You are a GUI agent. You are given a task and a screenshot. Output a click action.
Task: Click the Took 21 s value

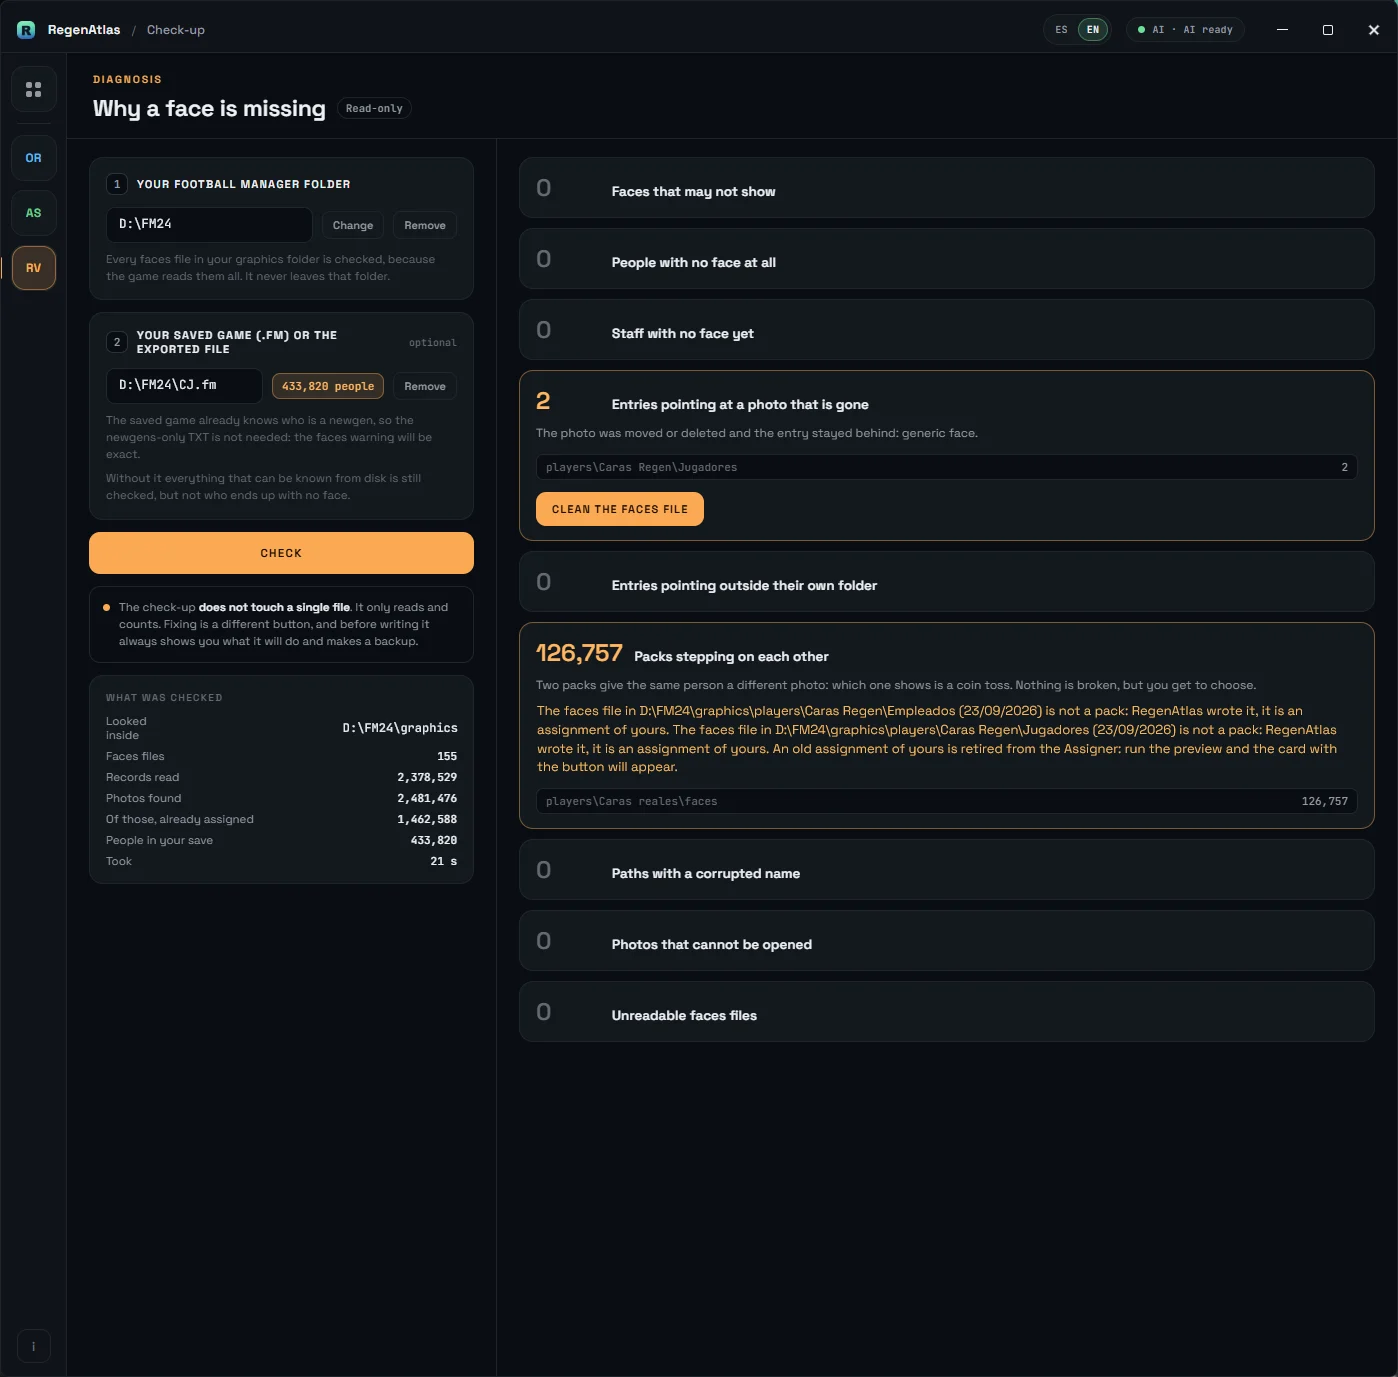(x=444, y=861)
